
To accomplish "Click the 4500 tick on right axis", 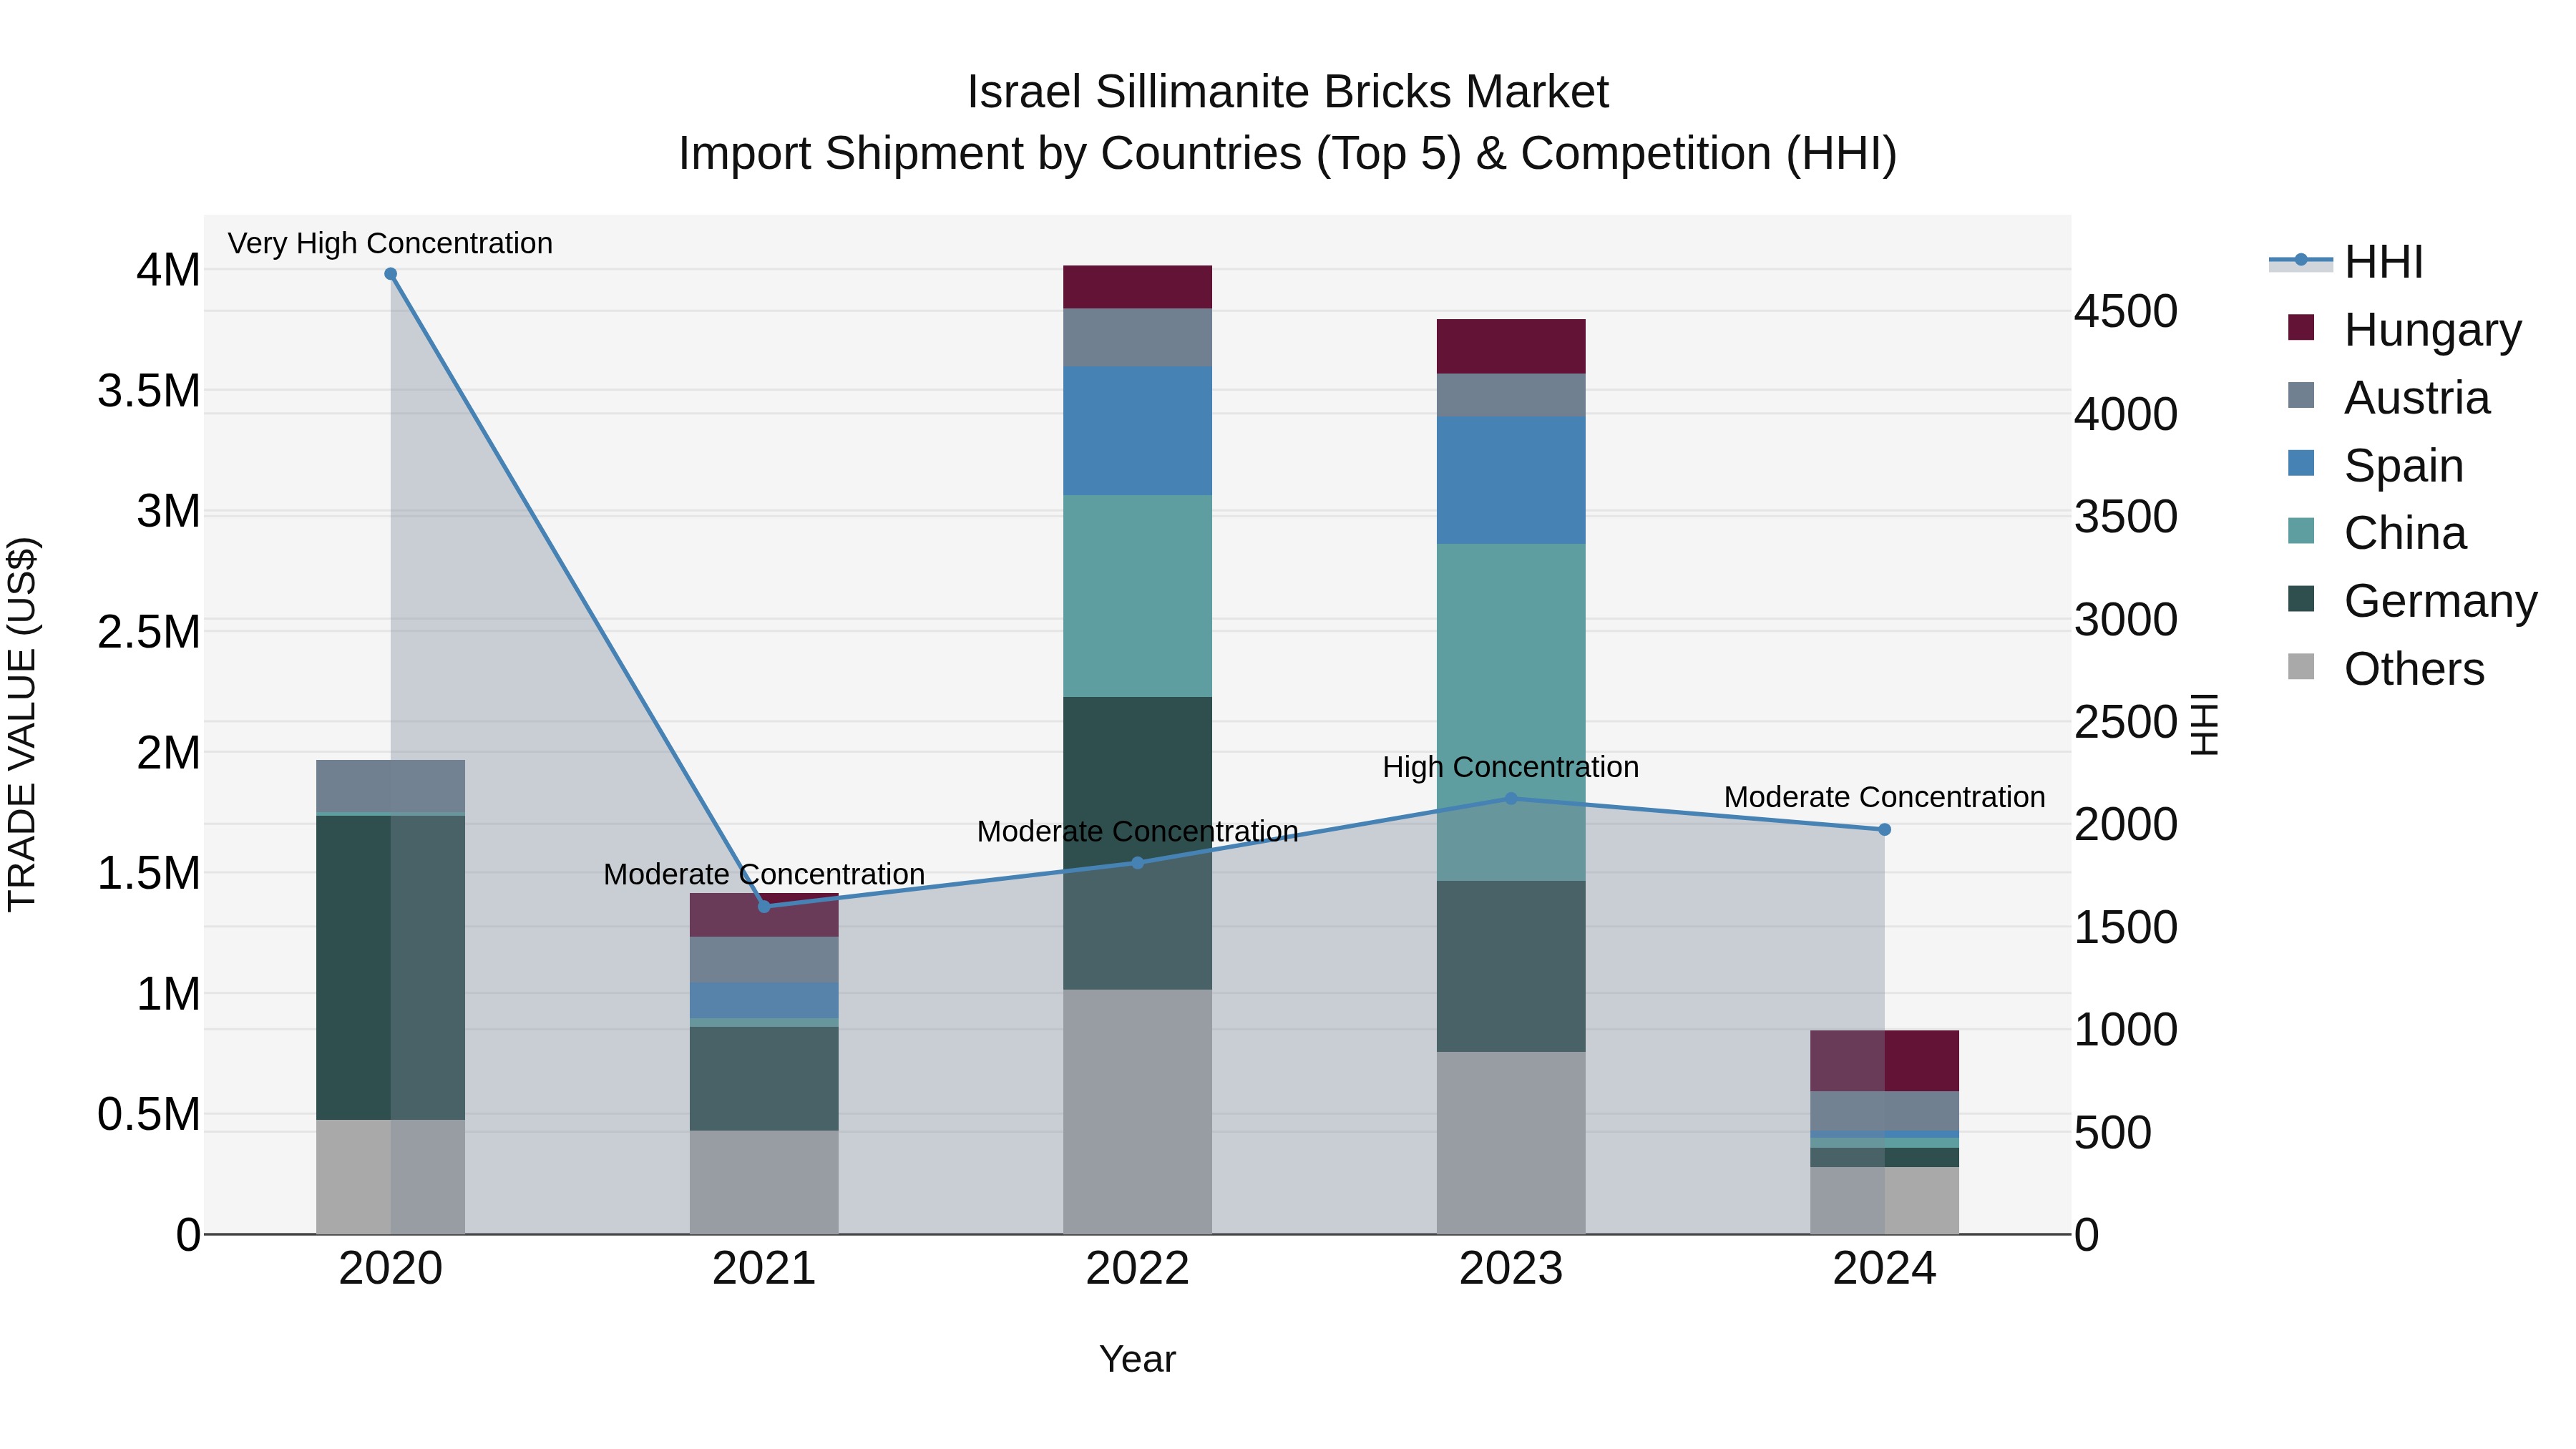I will click(x=2126, y=311).
